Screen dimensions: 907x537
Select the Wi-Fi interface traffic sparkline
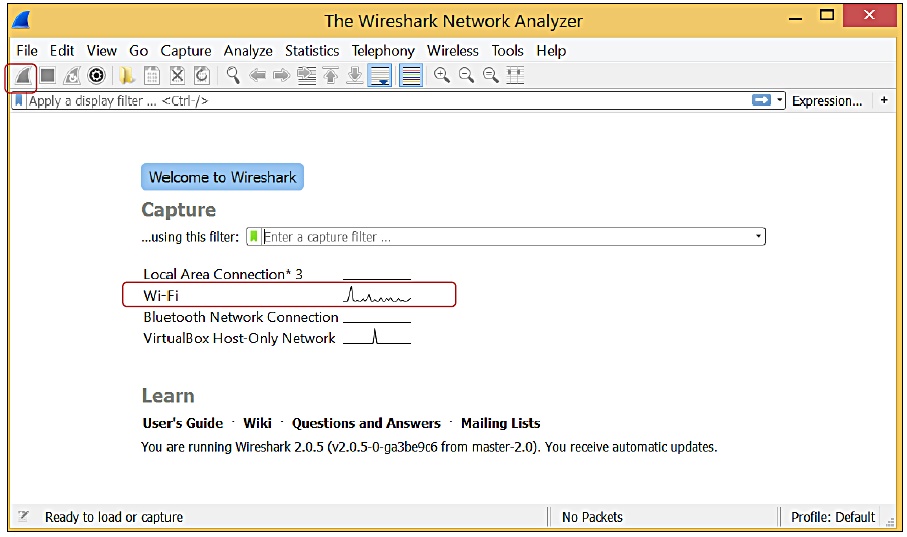pyautogui.click(x=377, y=296)
